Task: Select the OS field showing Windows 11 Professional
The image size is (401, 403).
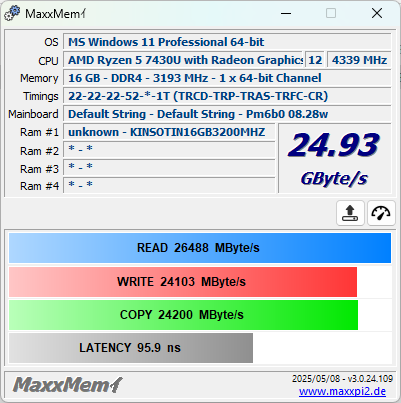Action: point(227,42)
